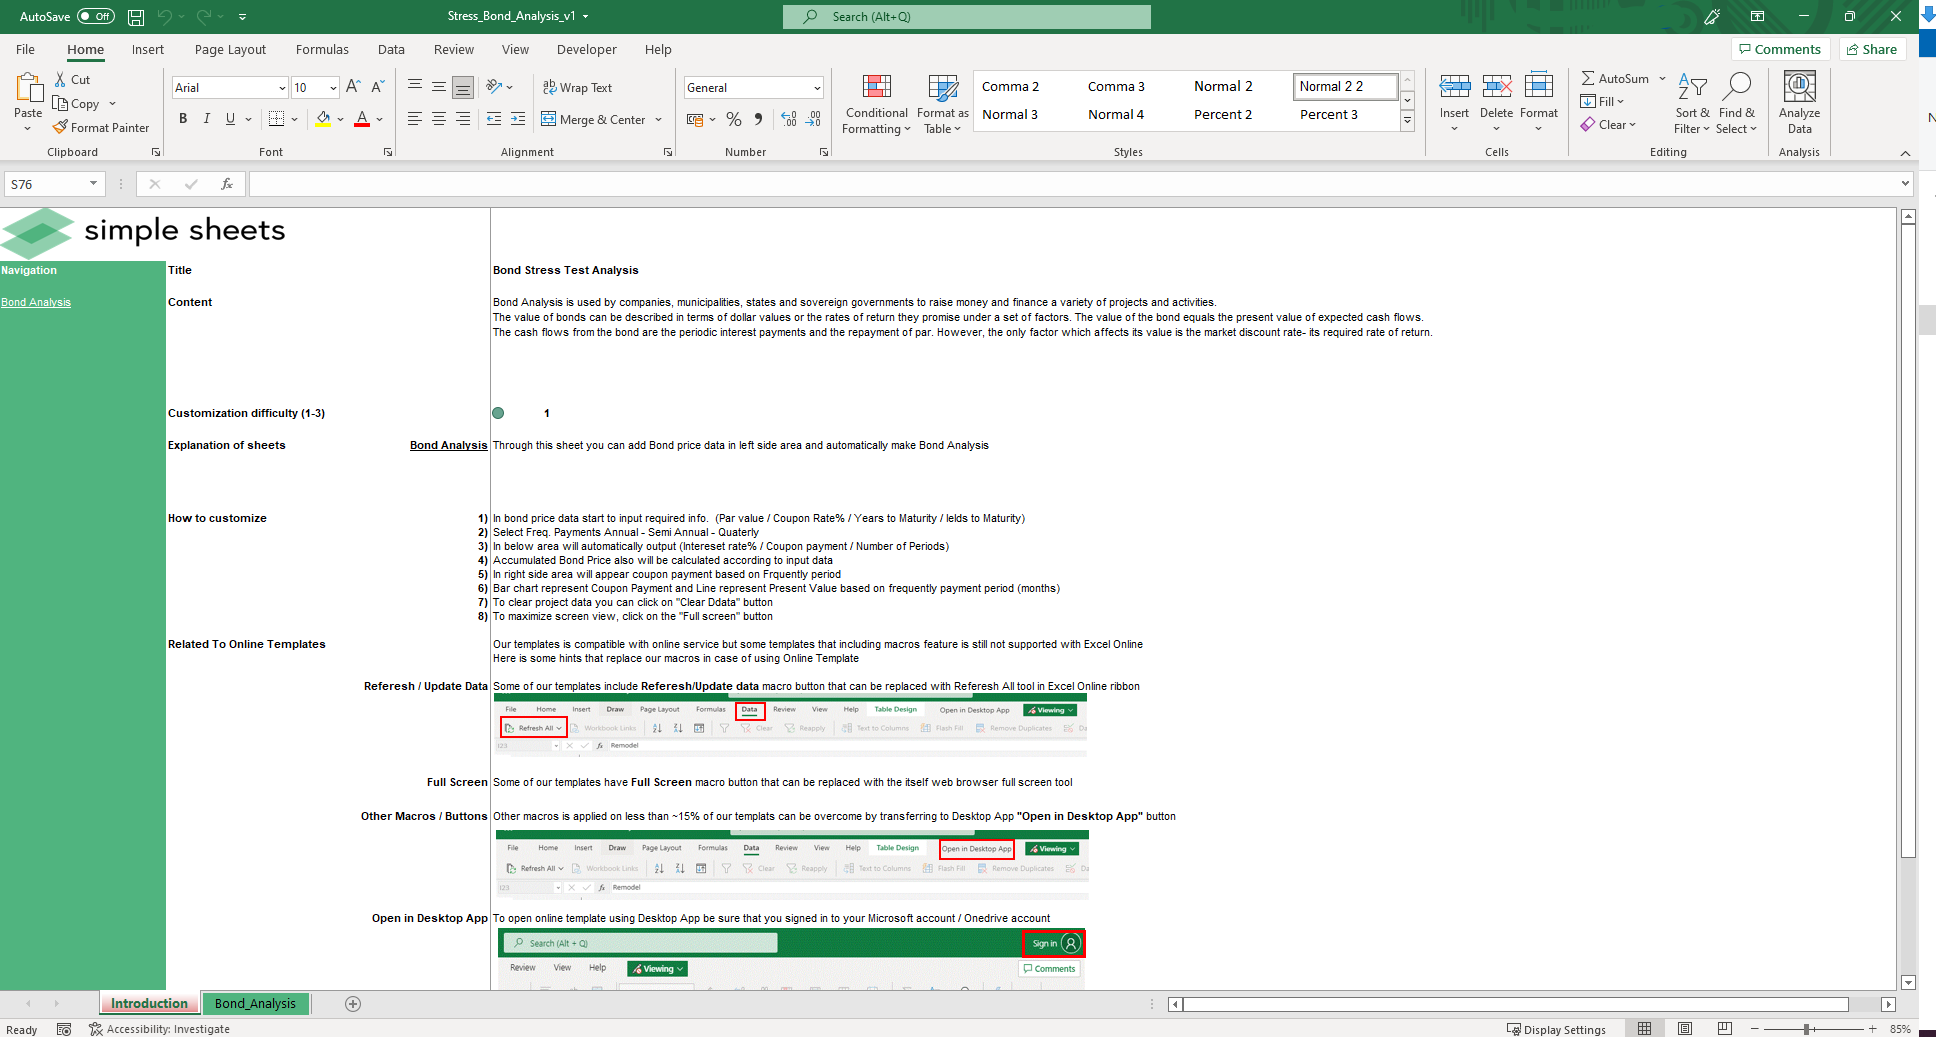Open Display Settings in status bar
Screen dimensions: 1936x1037
click(x=1556, y=1029)
